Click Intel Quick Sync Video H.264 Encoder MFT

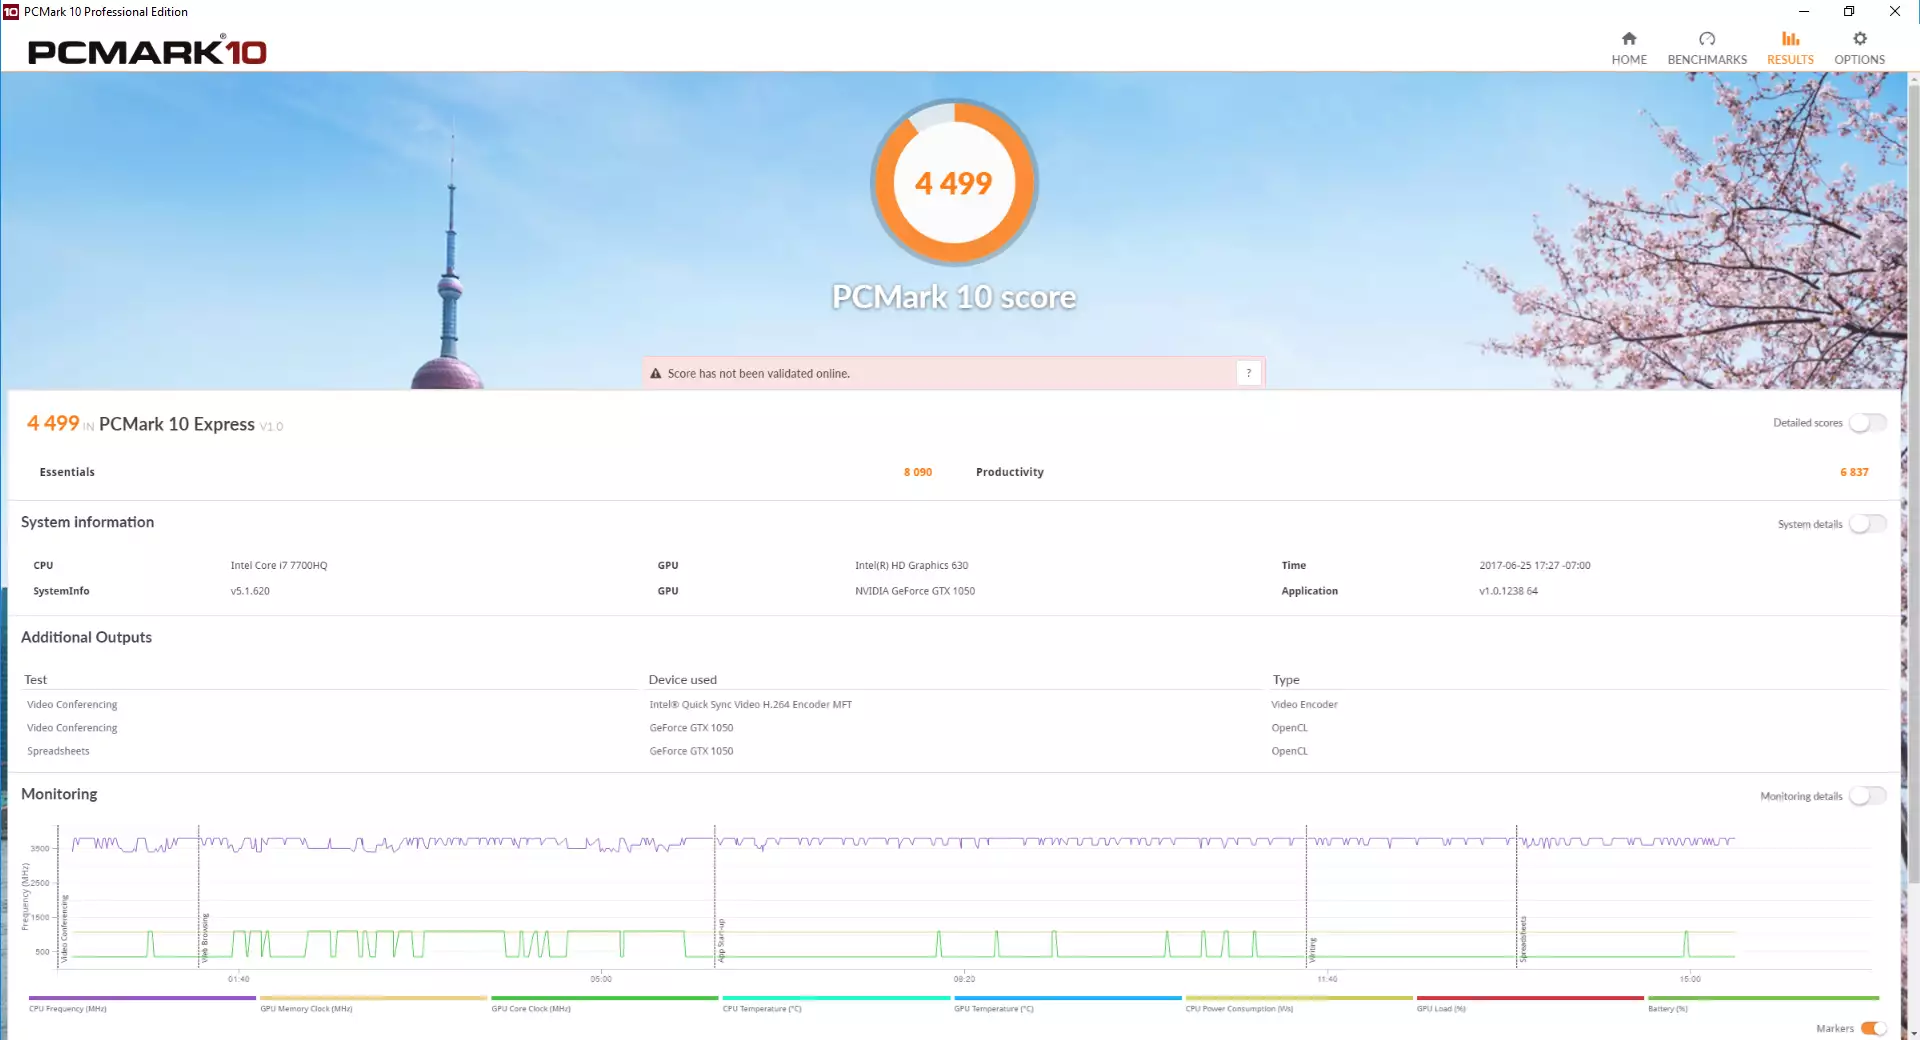(751, 705)
